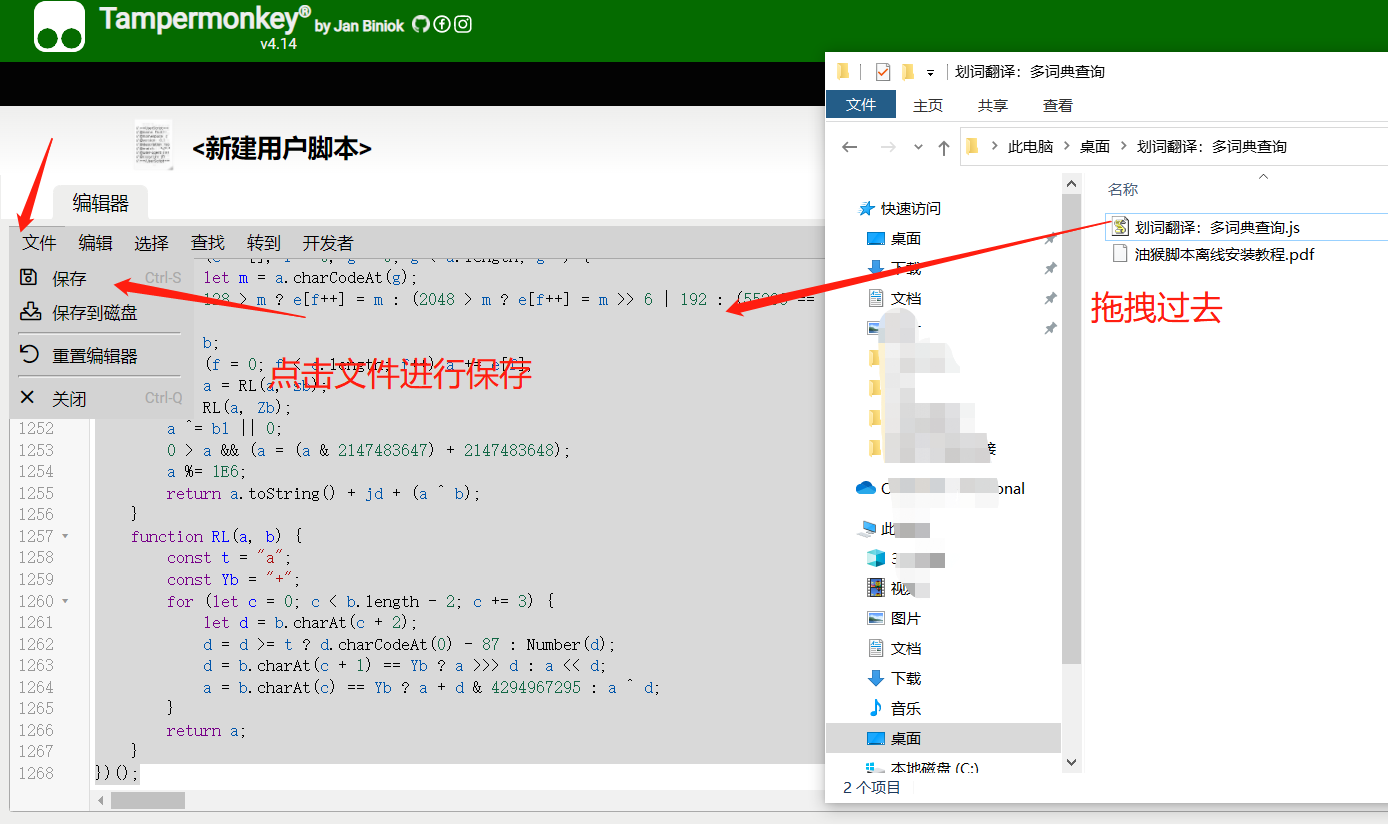This screenshot has height=826, width=1388.
Task: Click line number 1262 in the gutter
Action: coord(36,644)
